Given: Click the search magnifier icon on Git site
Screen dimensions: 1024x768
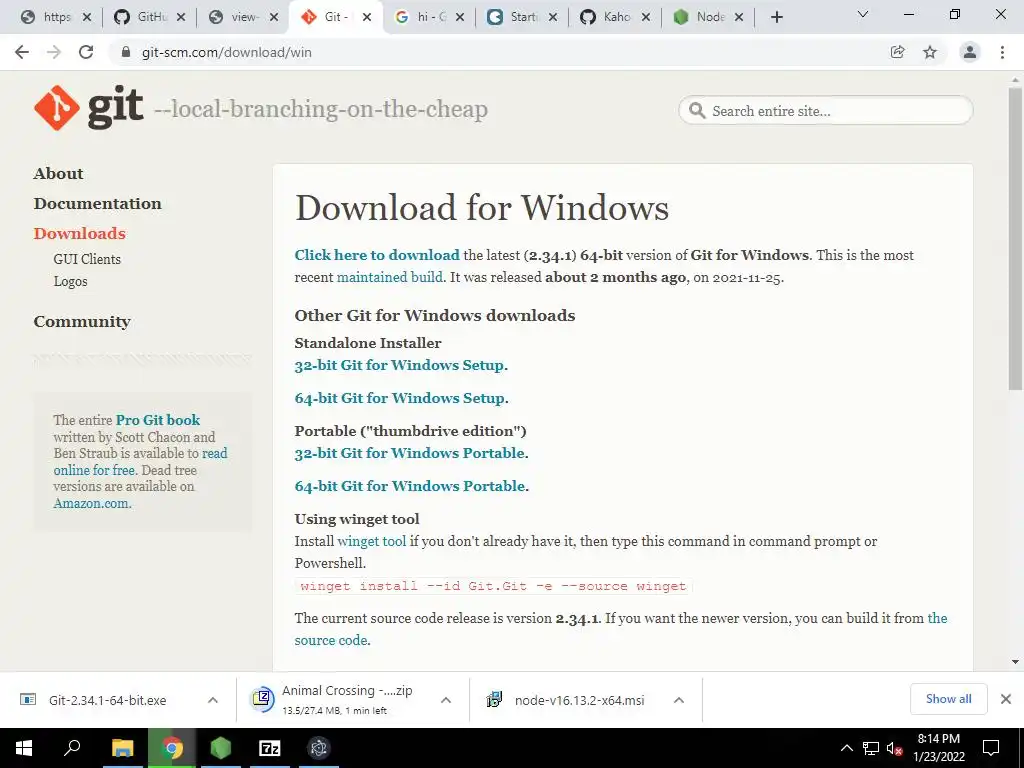Looking at the screenshot, I should 697,110.
